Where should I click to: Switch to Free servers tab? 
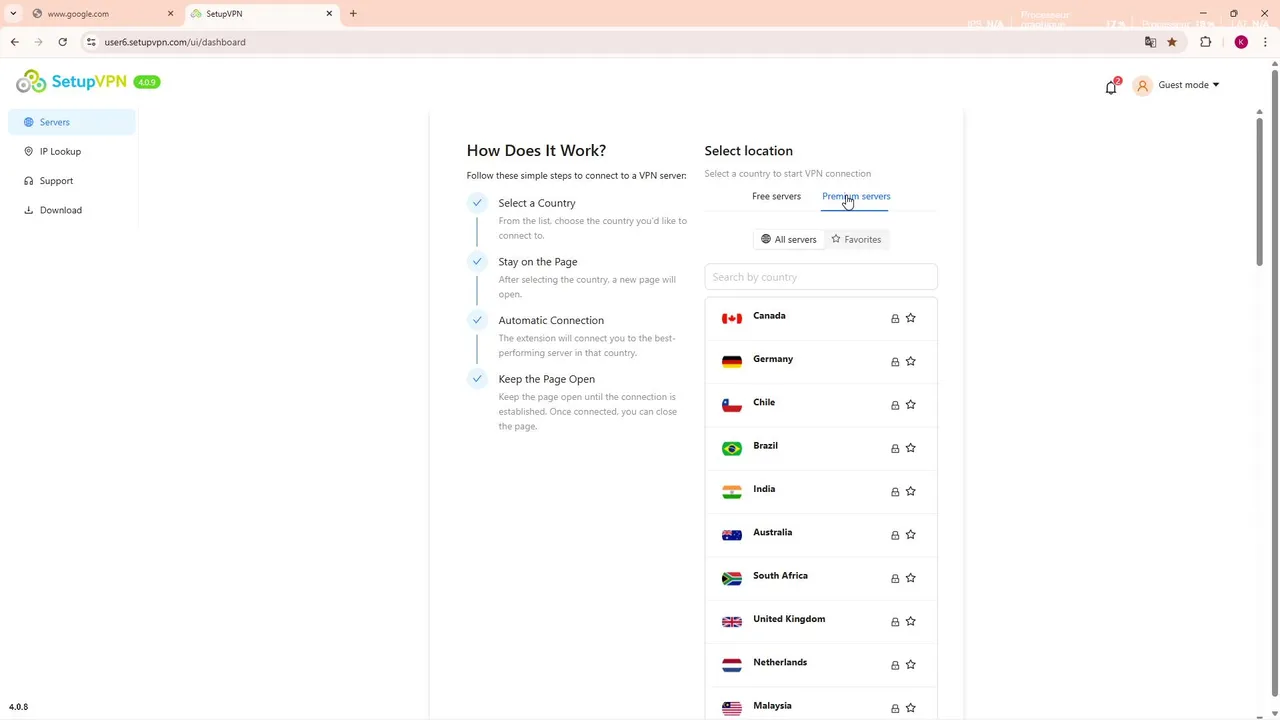point(776,196)
